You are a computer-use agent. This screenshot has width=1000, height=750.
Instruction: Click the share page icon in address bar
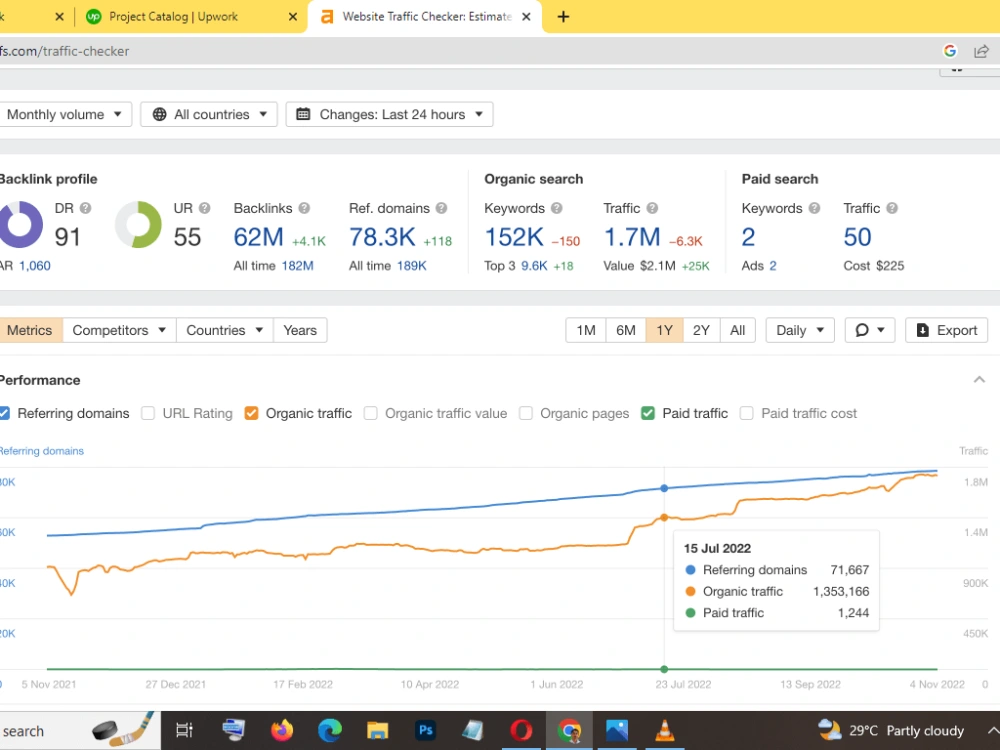pos(982,51)
